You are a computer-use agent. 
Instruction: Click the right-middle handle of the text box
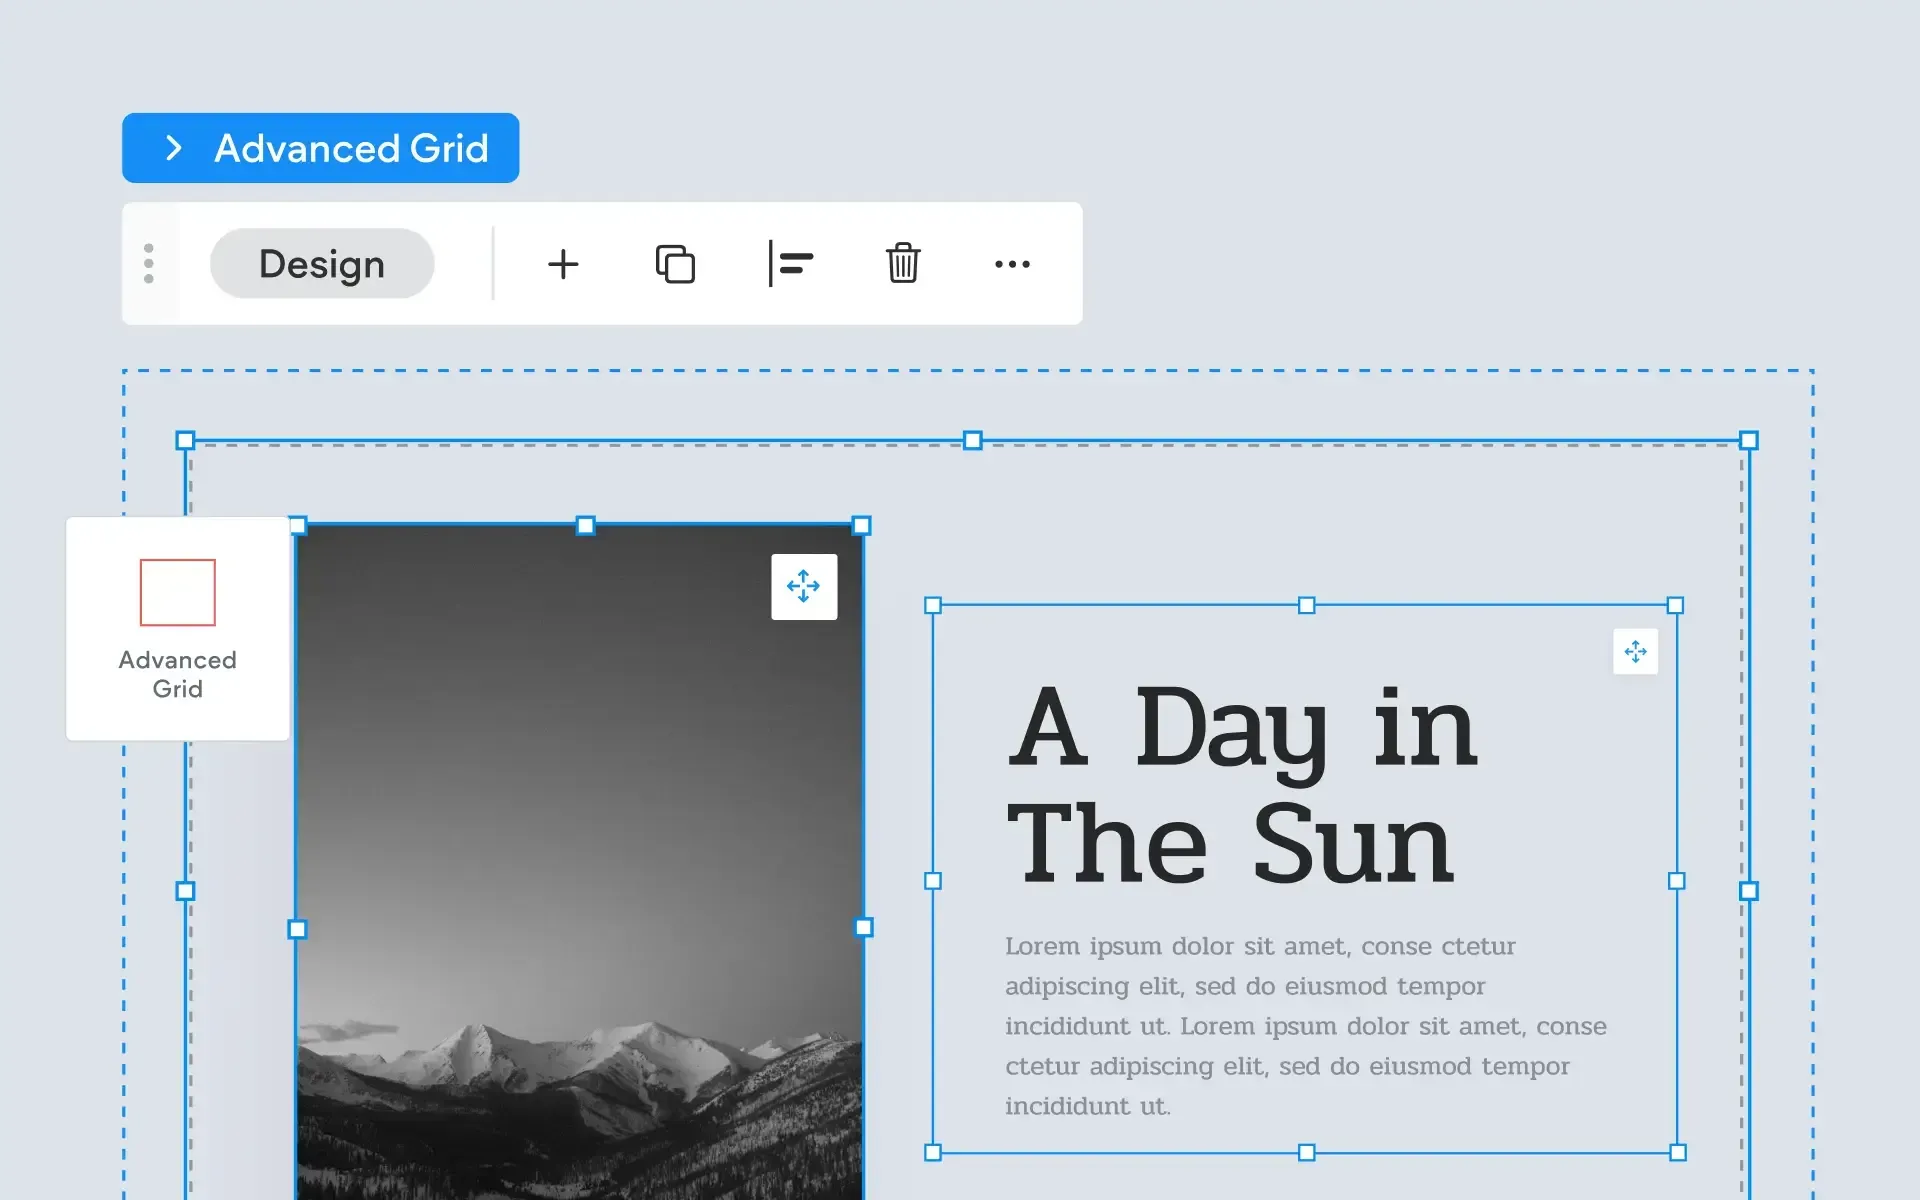pos(1677,881)
